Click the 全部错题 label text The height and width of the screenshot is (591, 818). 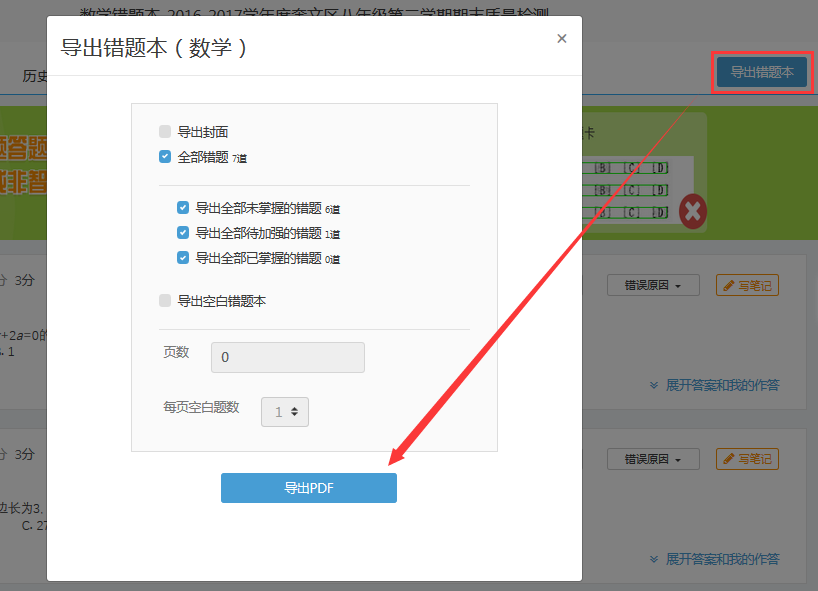coord(203,157)
